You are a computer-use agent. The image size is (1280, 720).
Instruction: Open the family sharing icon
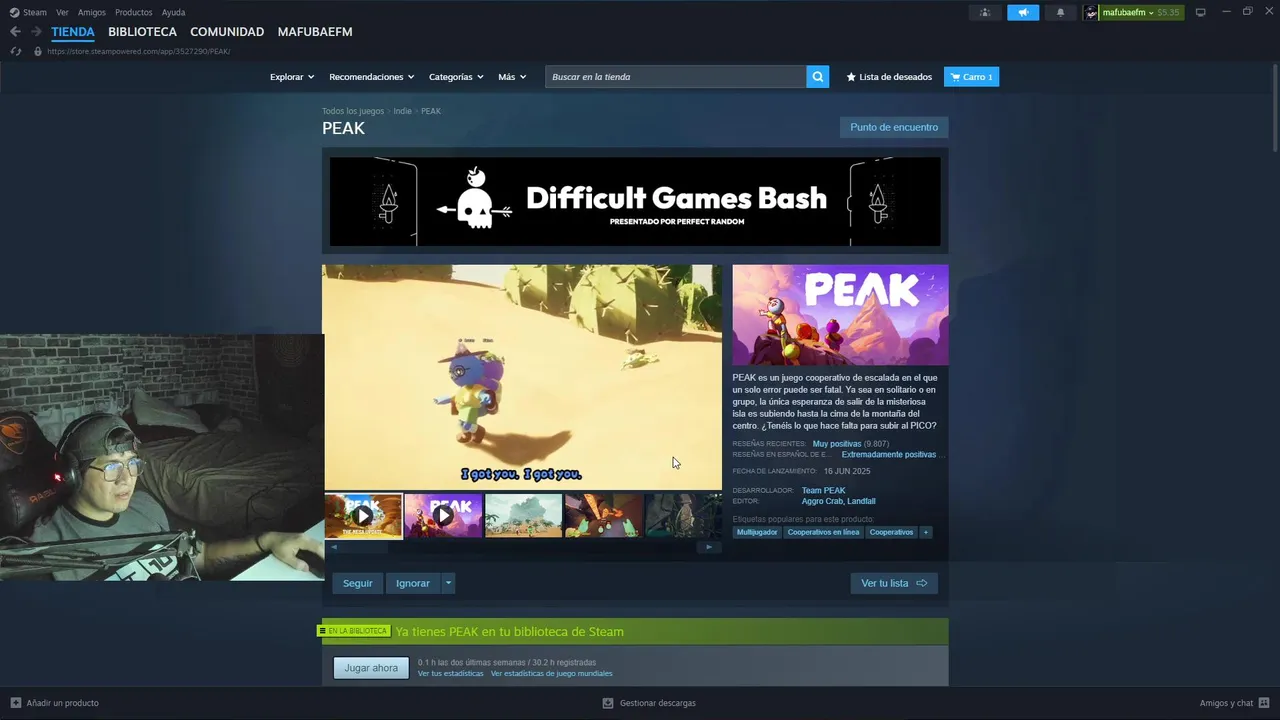point(985,12)
